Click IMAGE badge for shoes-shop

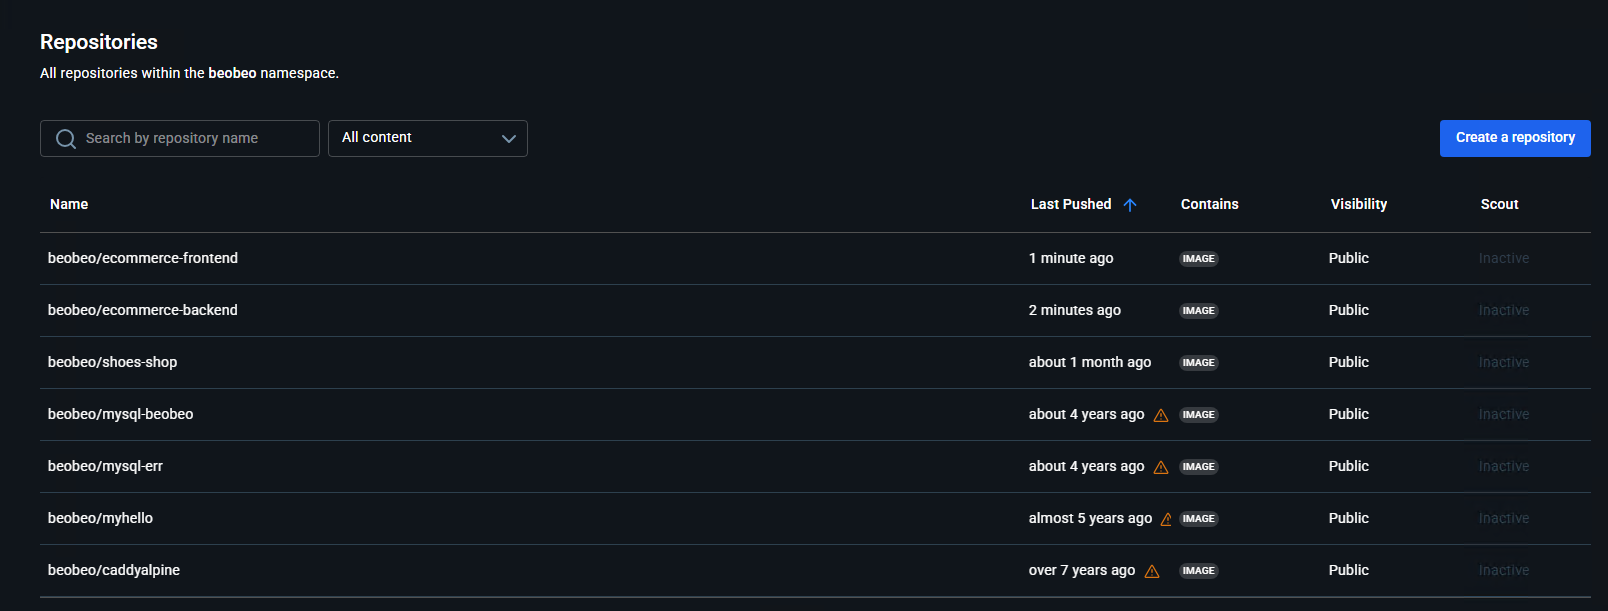tap(1198, 363)
